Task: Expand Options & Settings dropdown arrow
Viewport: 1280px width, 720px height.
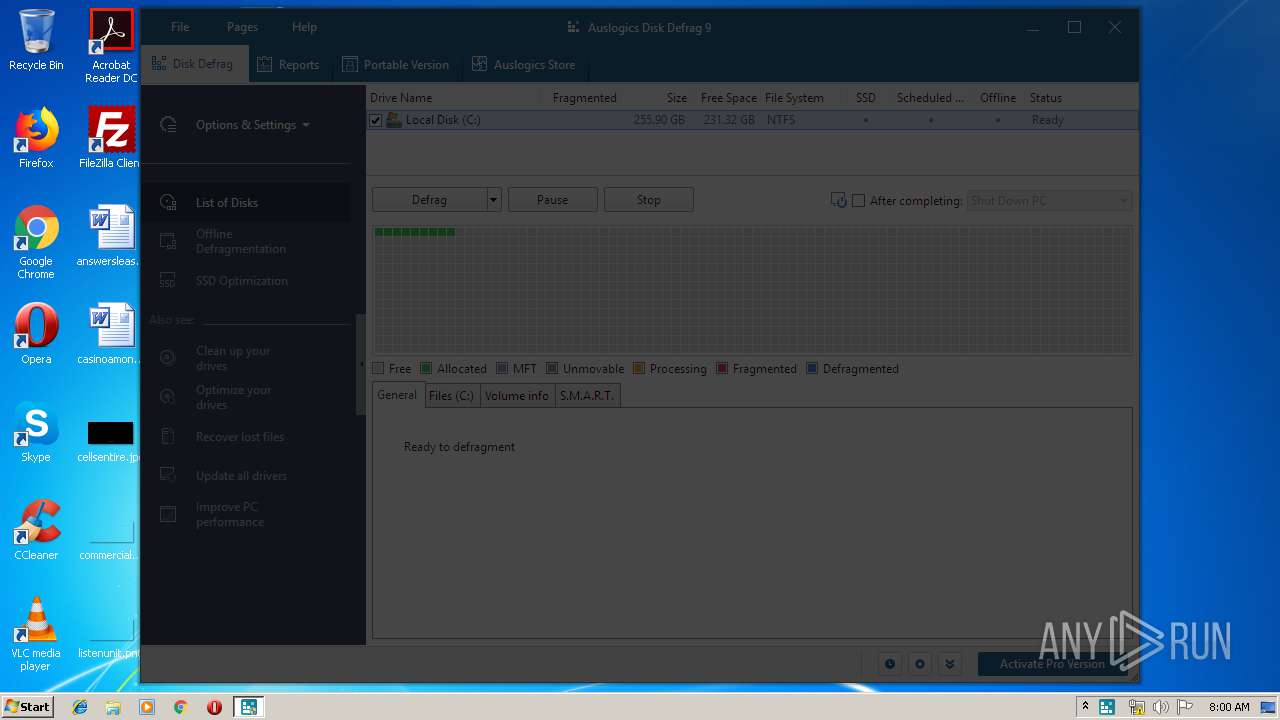Action: coord(306,125)
